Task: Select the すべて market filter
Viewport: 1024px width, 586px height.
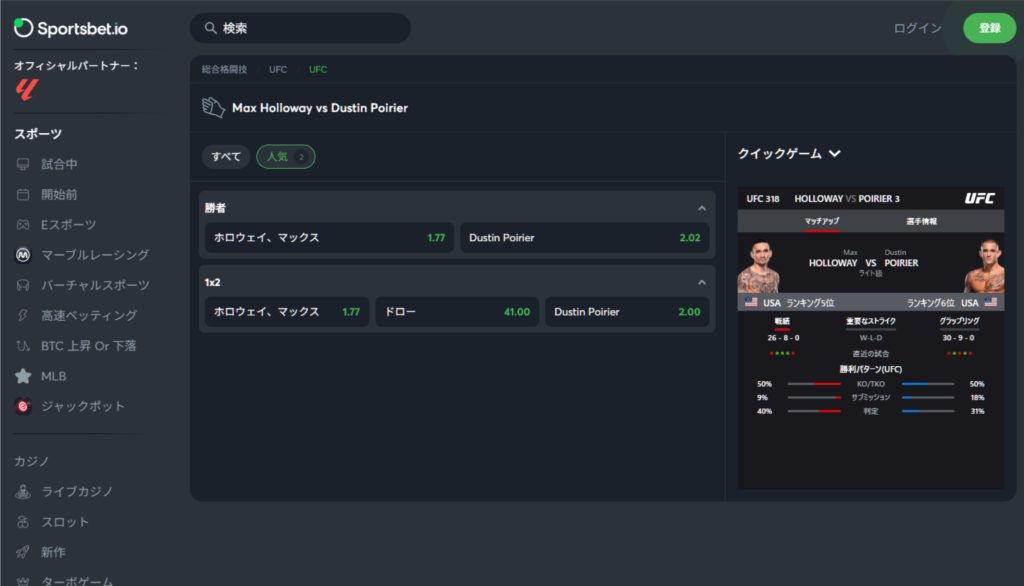Action: 226,157
